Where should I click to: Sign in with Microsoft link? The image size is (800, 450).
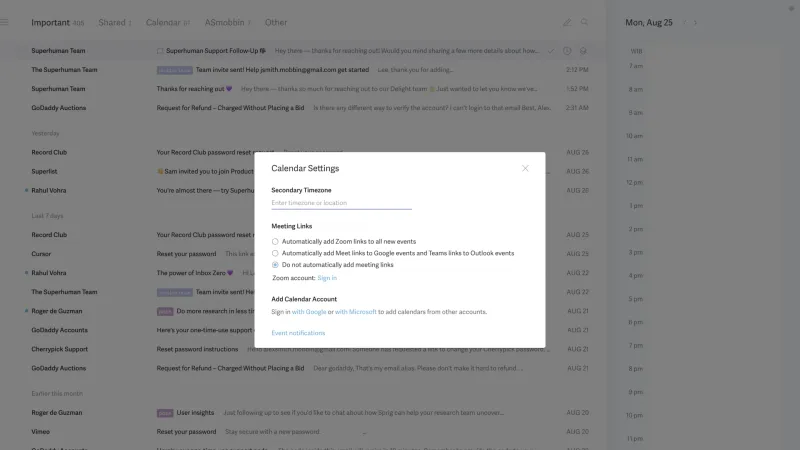356,312
